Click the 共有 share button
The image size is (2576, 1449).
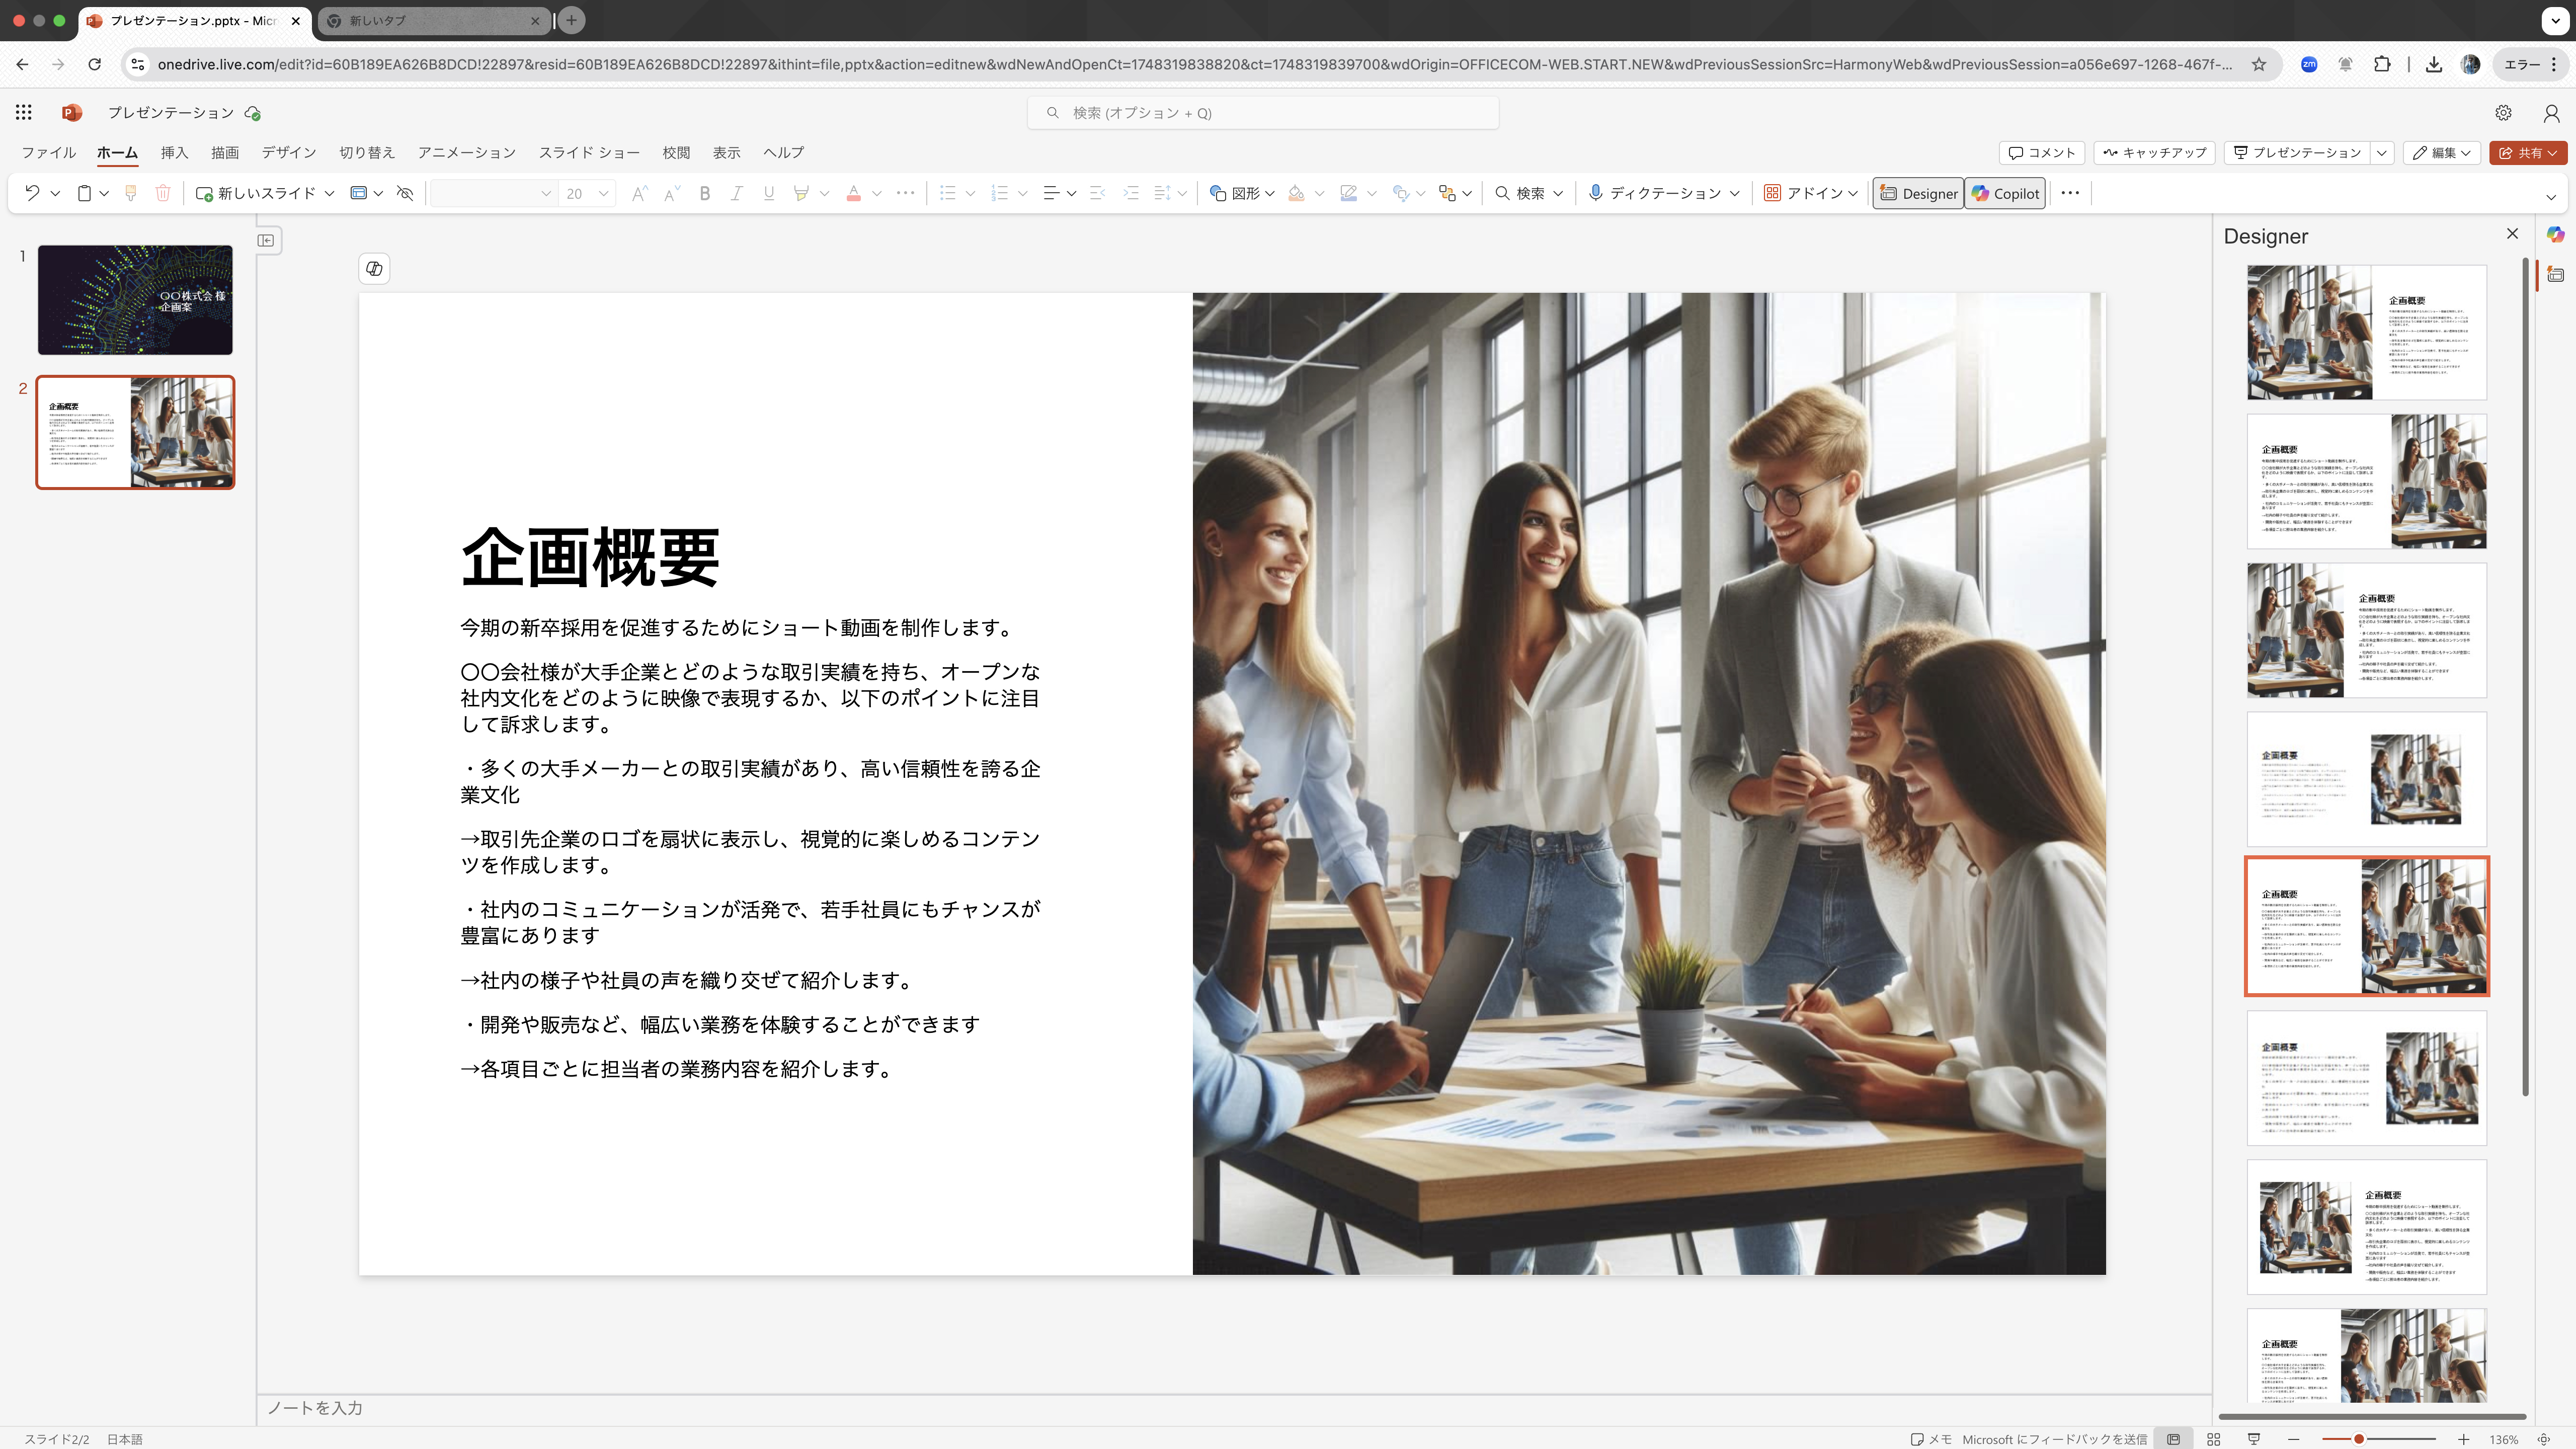pos(2528,152)
